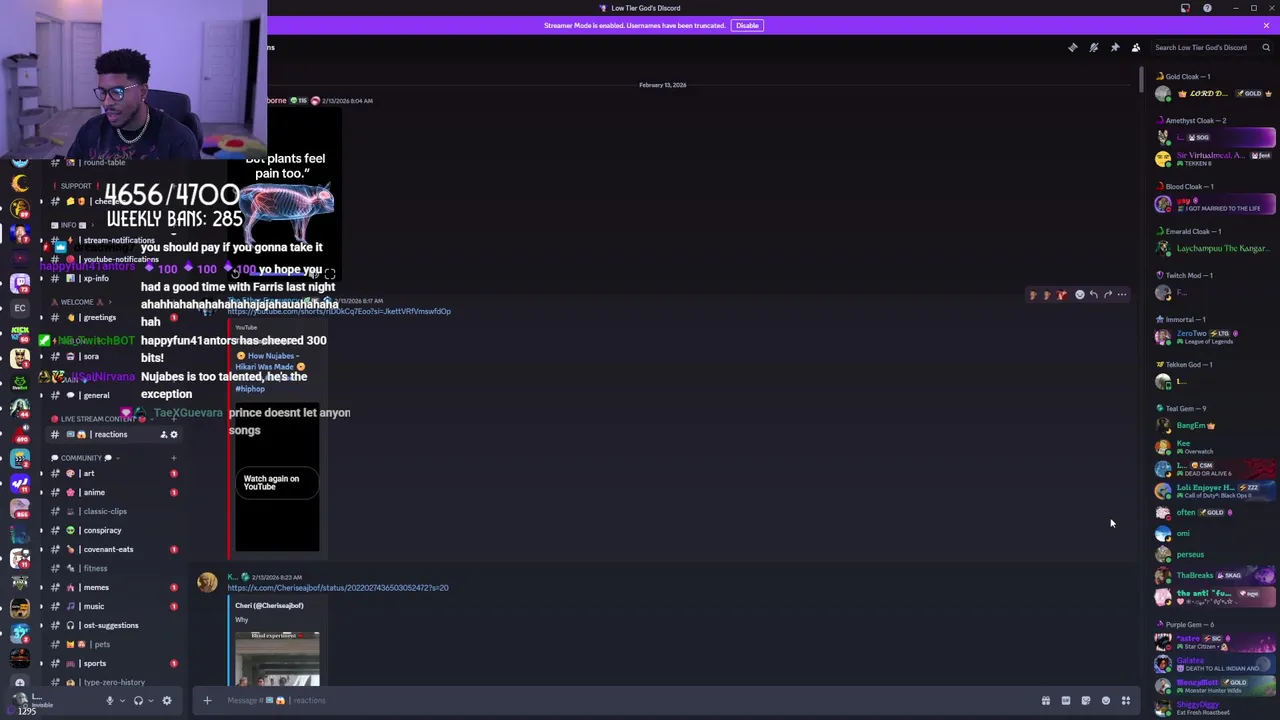1280x720 pixels.
Task: Open the GIF picker
Action: 1066,701
